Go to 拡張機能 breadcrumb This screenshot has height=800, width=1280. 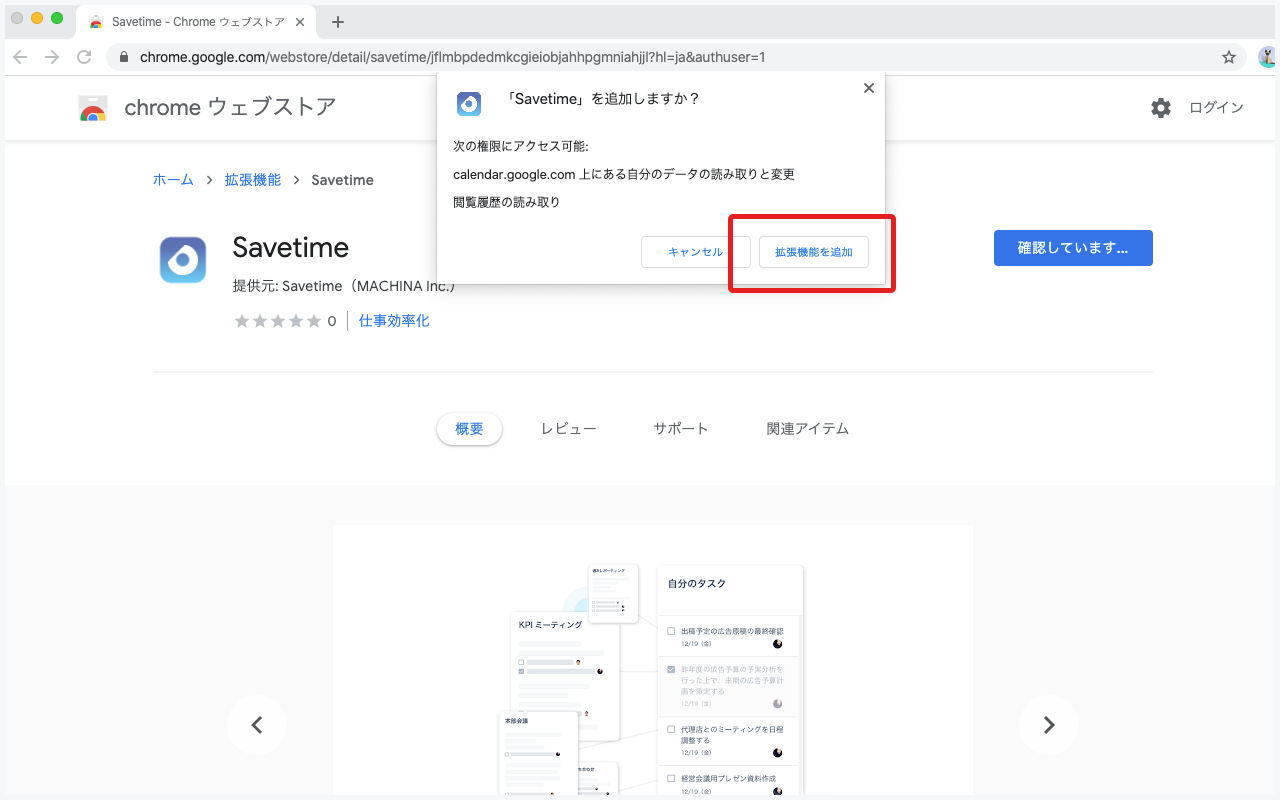point(253,180)
